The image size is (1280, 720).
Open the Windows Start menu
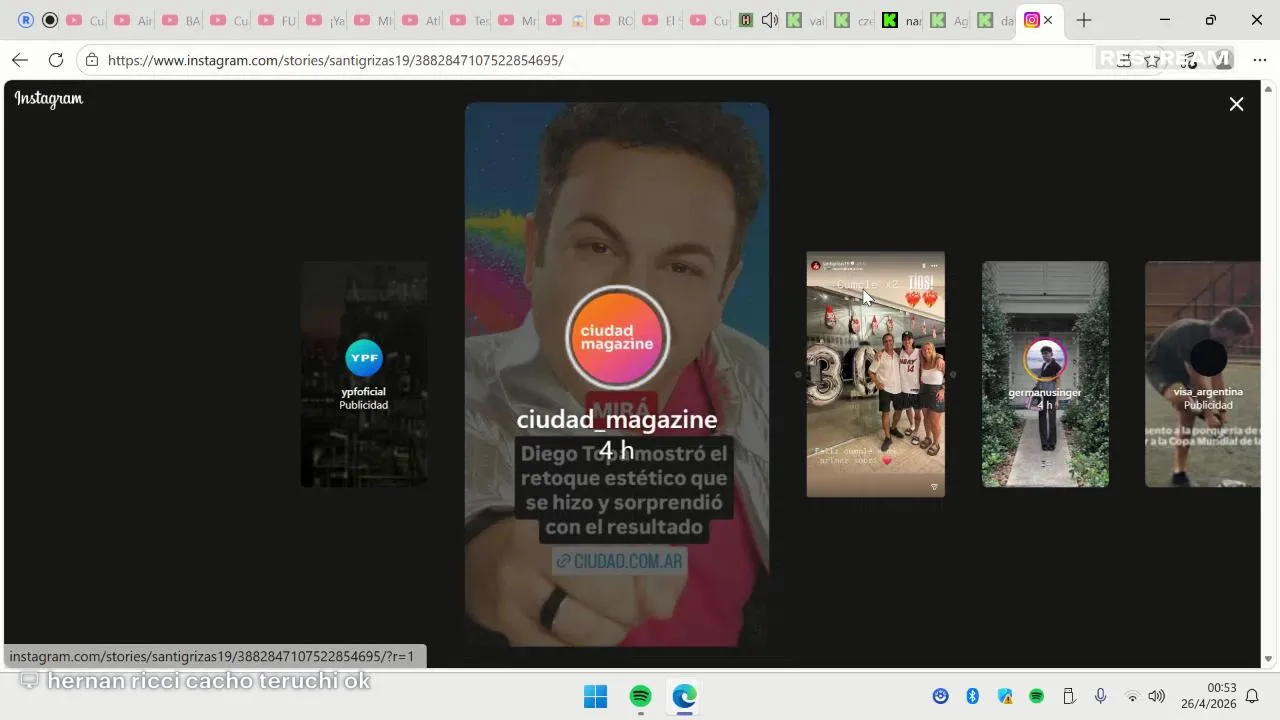tap(595, 696)
